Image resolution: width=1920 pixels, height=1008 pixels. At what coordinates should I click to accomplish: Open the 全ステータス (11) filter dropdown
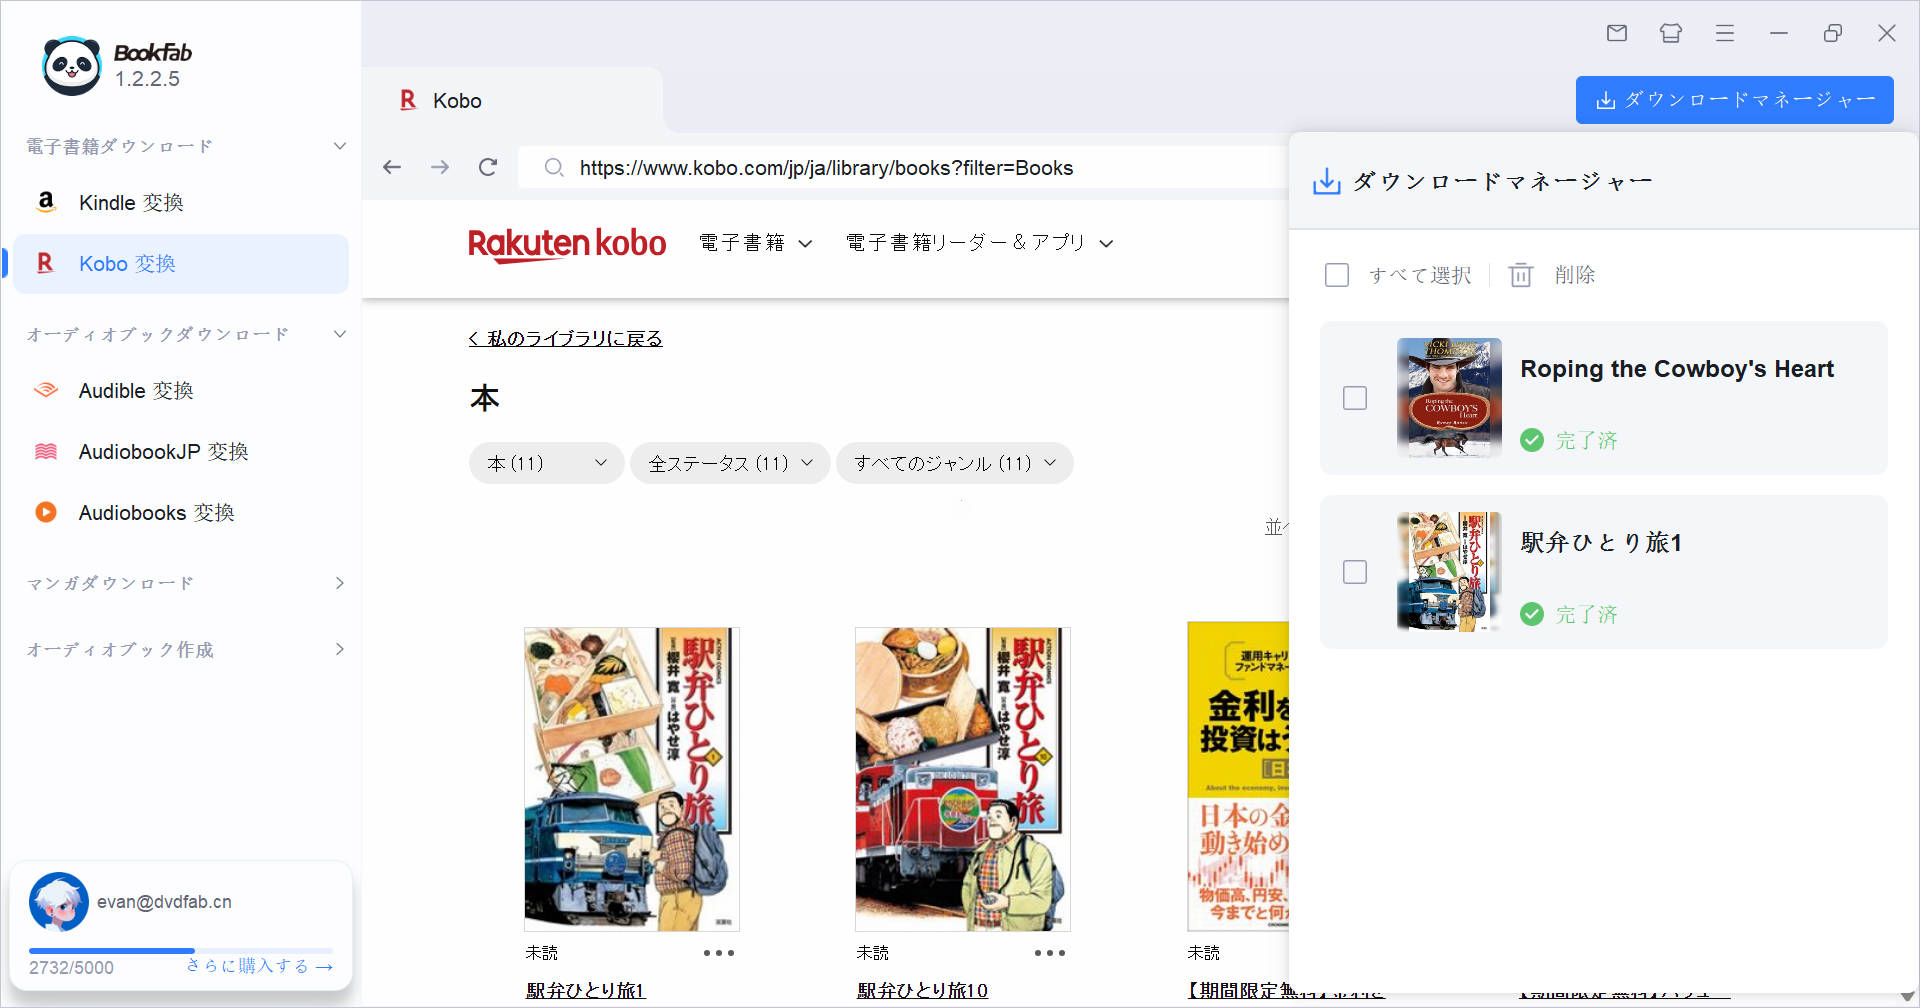point(730,463)
